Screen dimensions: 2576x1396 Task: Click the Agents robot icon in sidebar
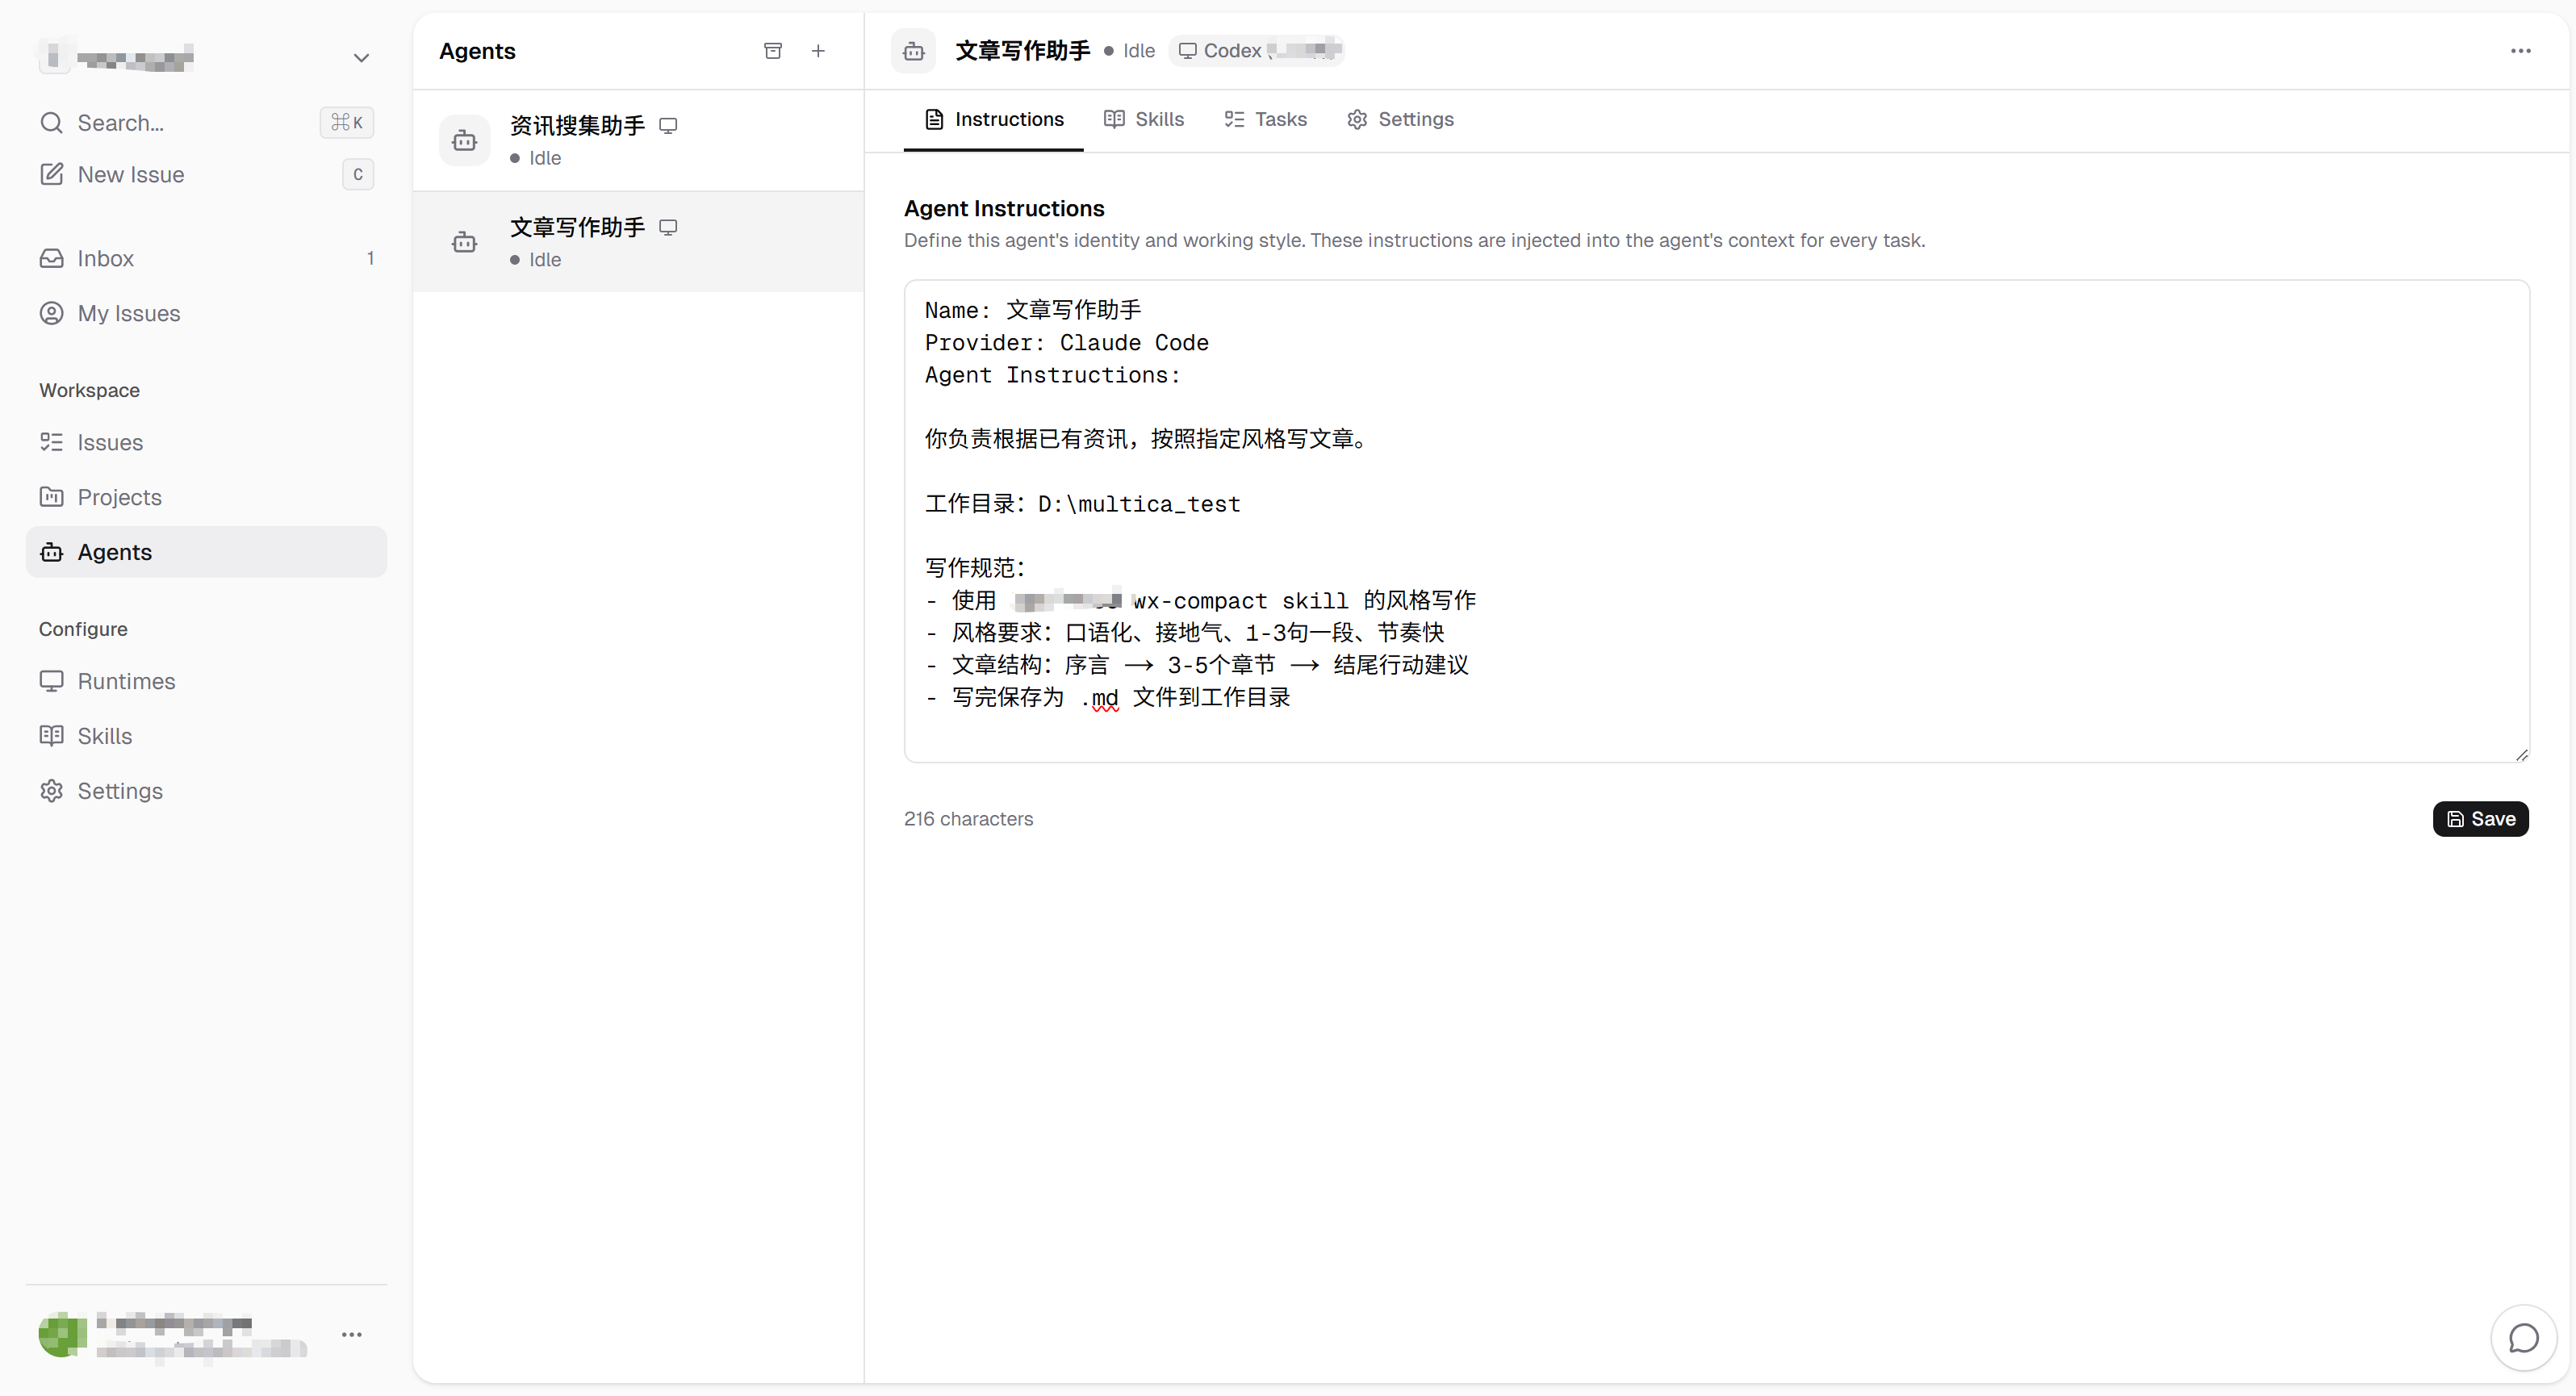(x=51, y=552)
